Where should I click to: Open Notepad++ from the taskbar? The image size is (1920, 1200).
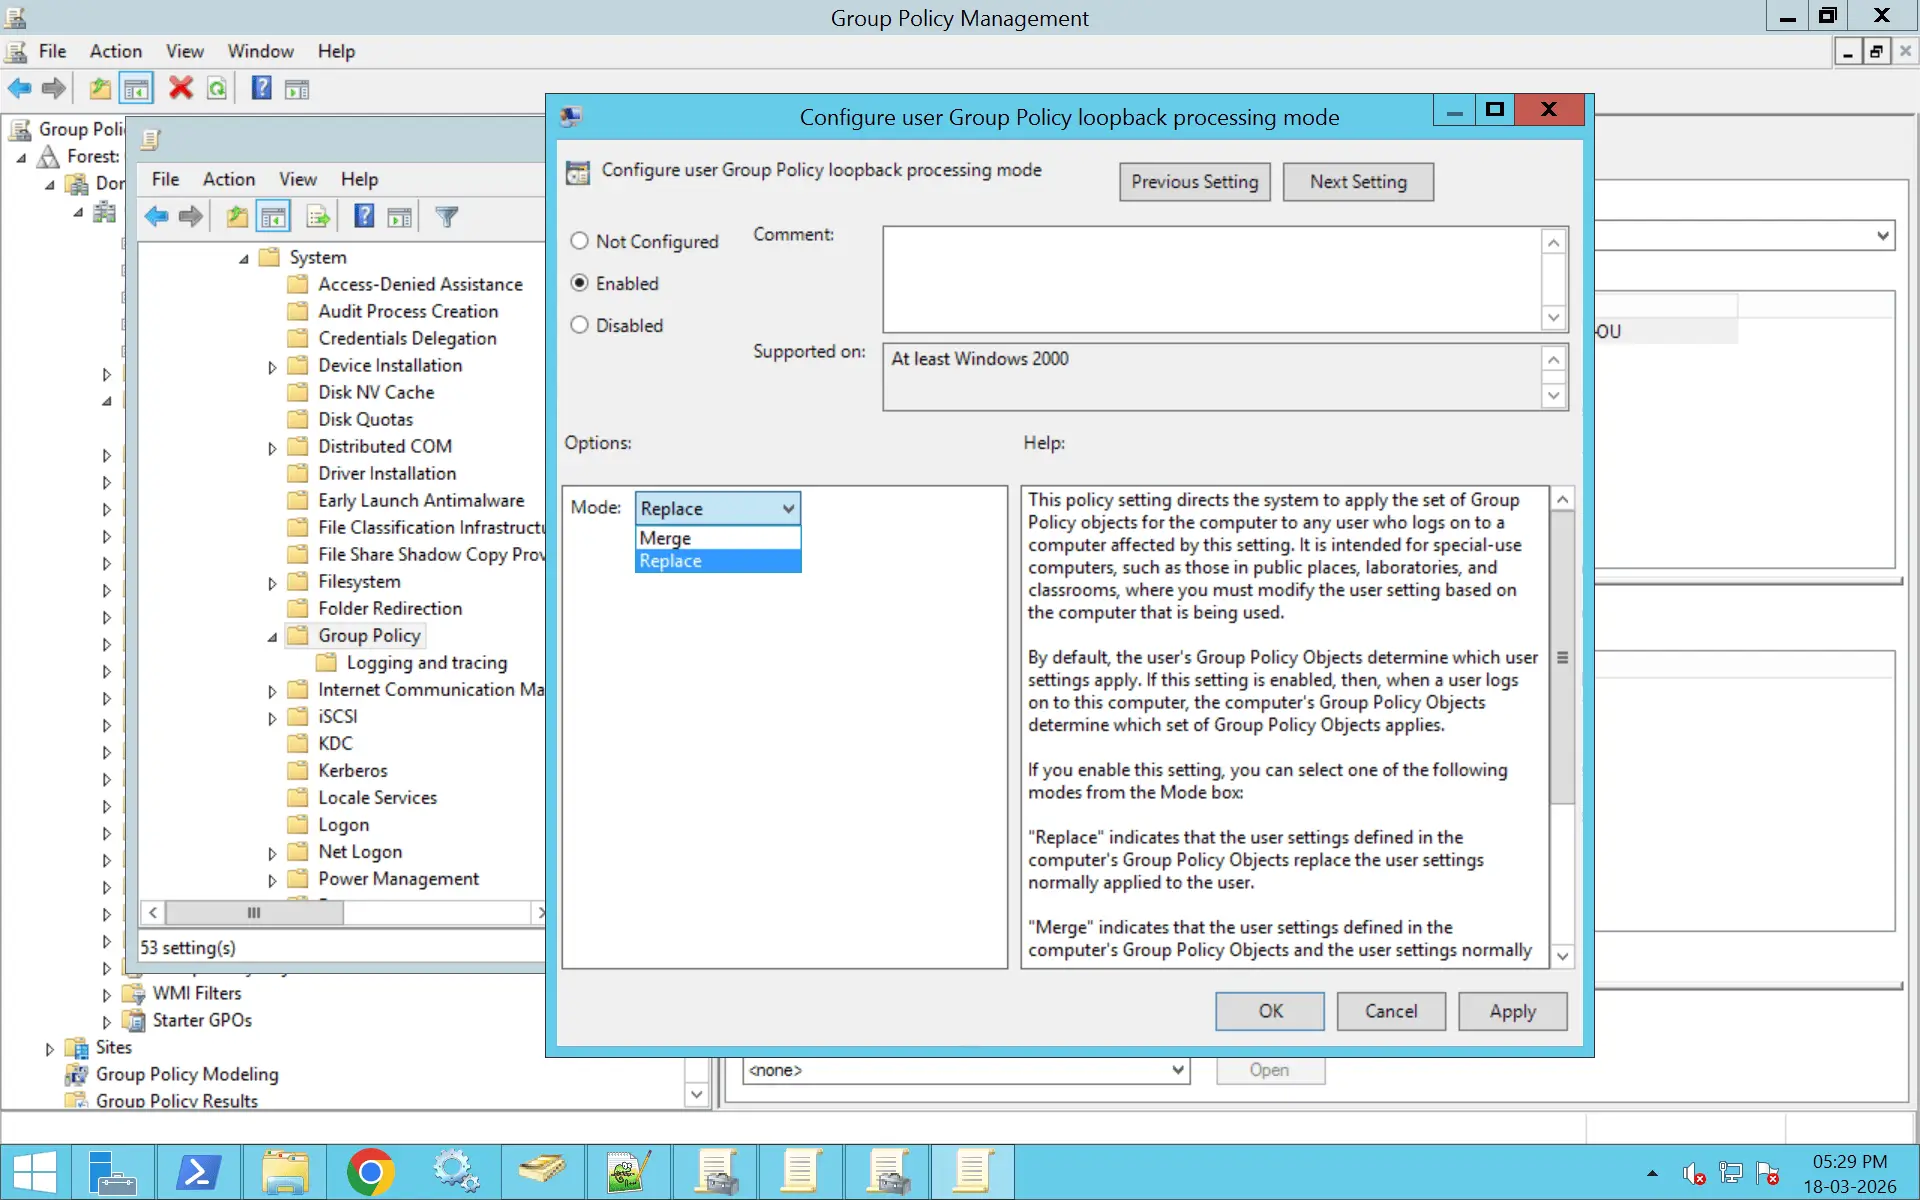(628, 1170)
